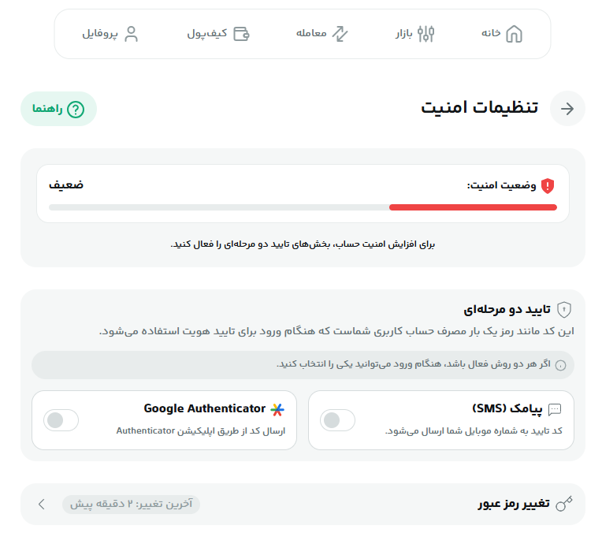602x544 pixels.
Task: Open the کیف‌پول wallet icon
Action: click(x=241, y=34)
